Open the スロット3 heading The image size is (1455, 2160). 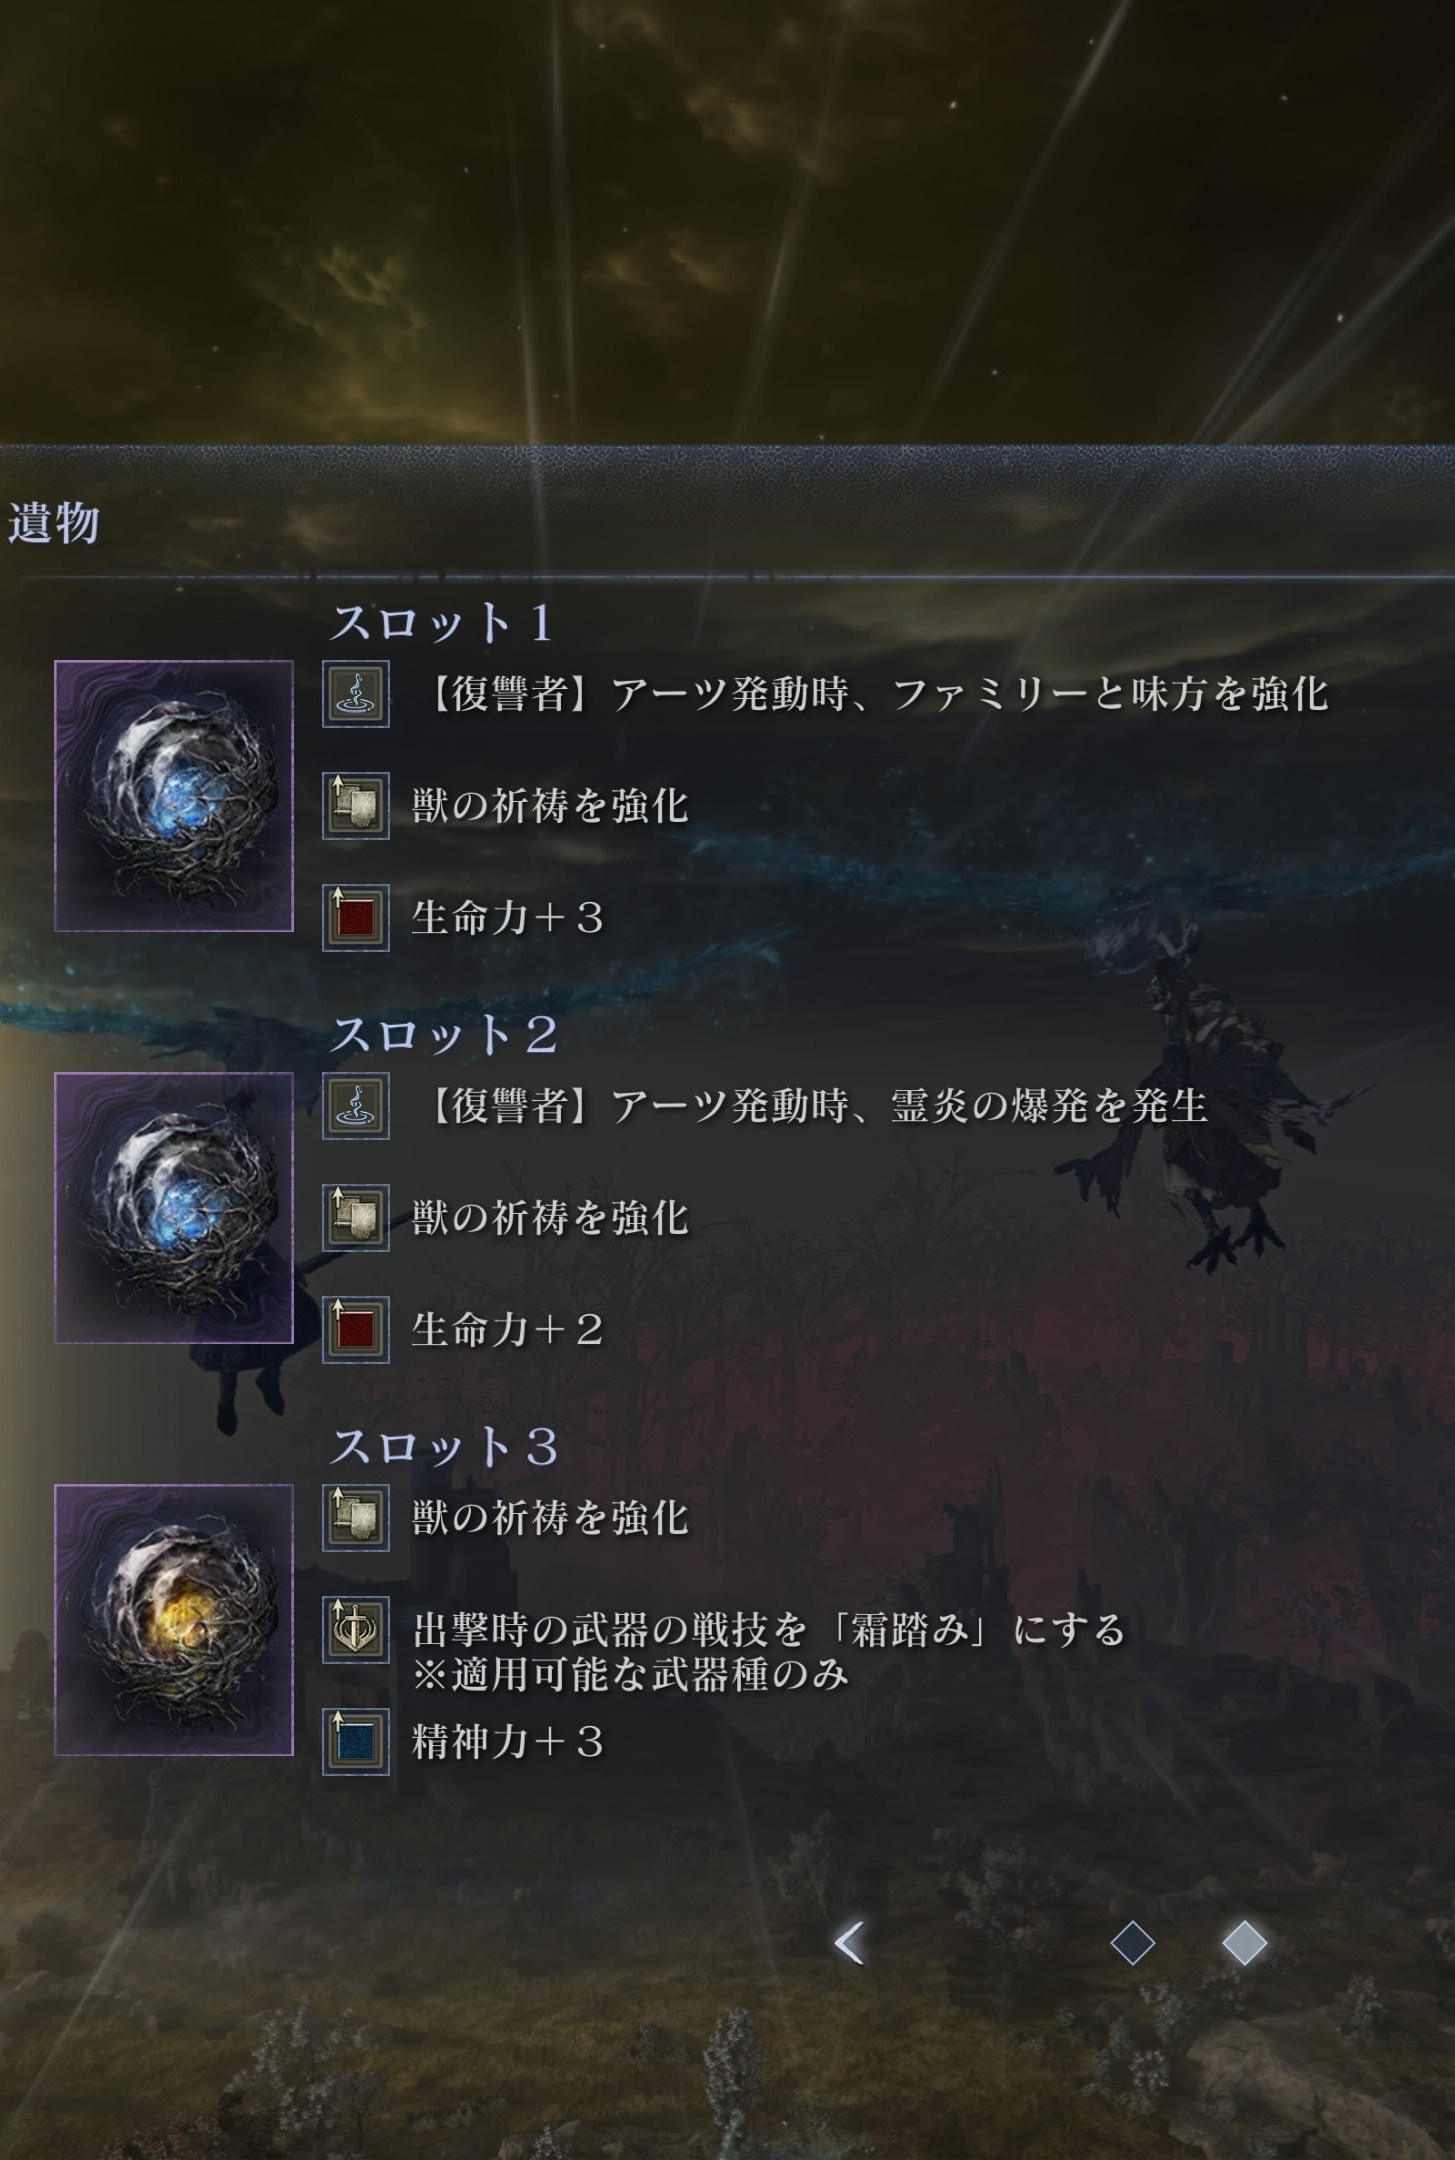point(444,1447)
